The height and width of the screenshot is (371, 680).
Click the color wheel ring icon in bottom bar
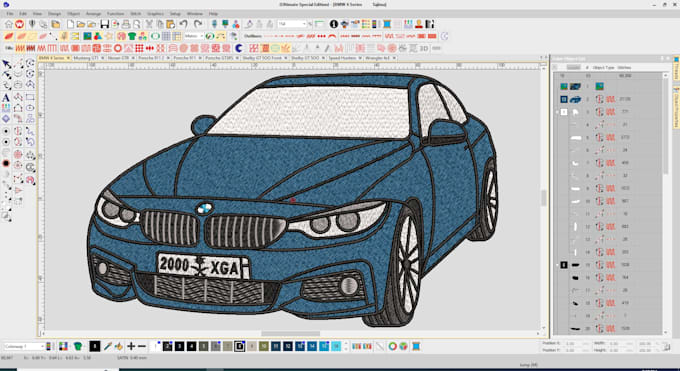(392, 346)
